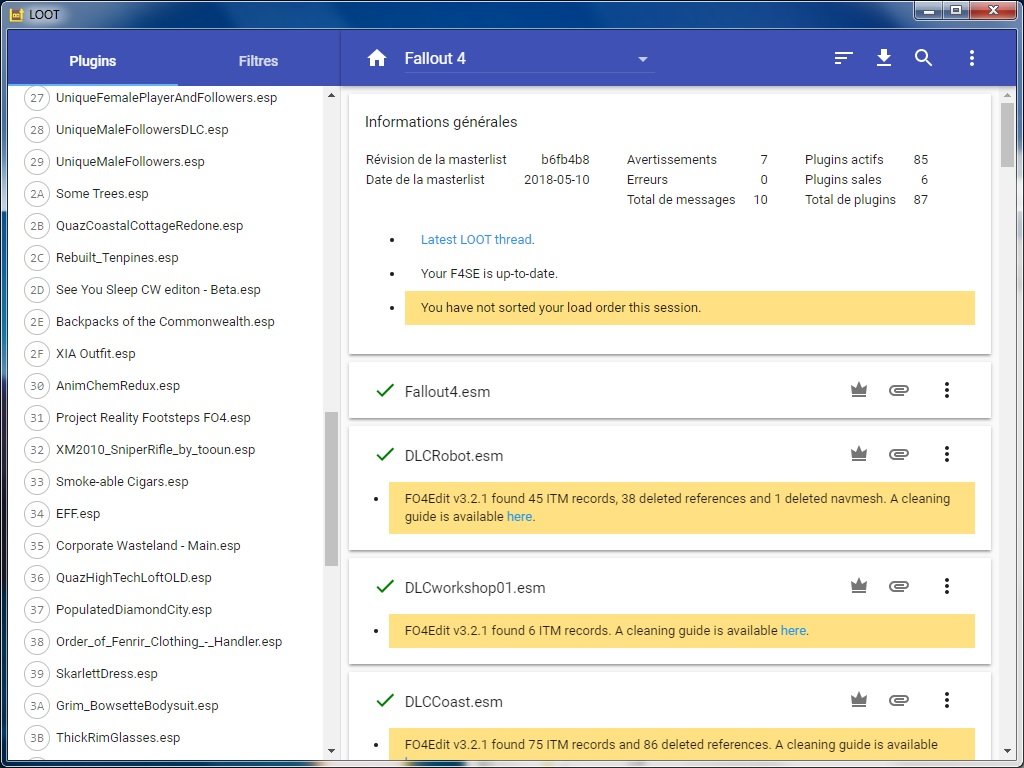Click the Fallout4.esm card title
Image resolution: width=1024 pixels, height=768 pixels.
point(447,392)
